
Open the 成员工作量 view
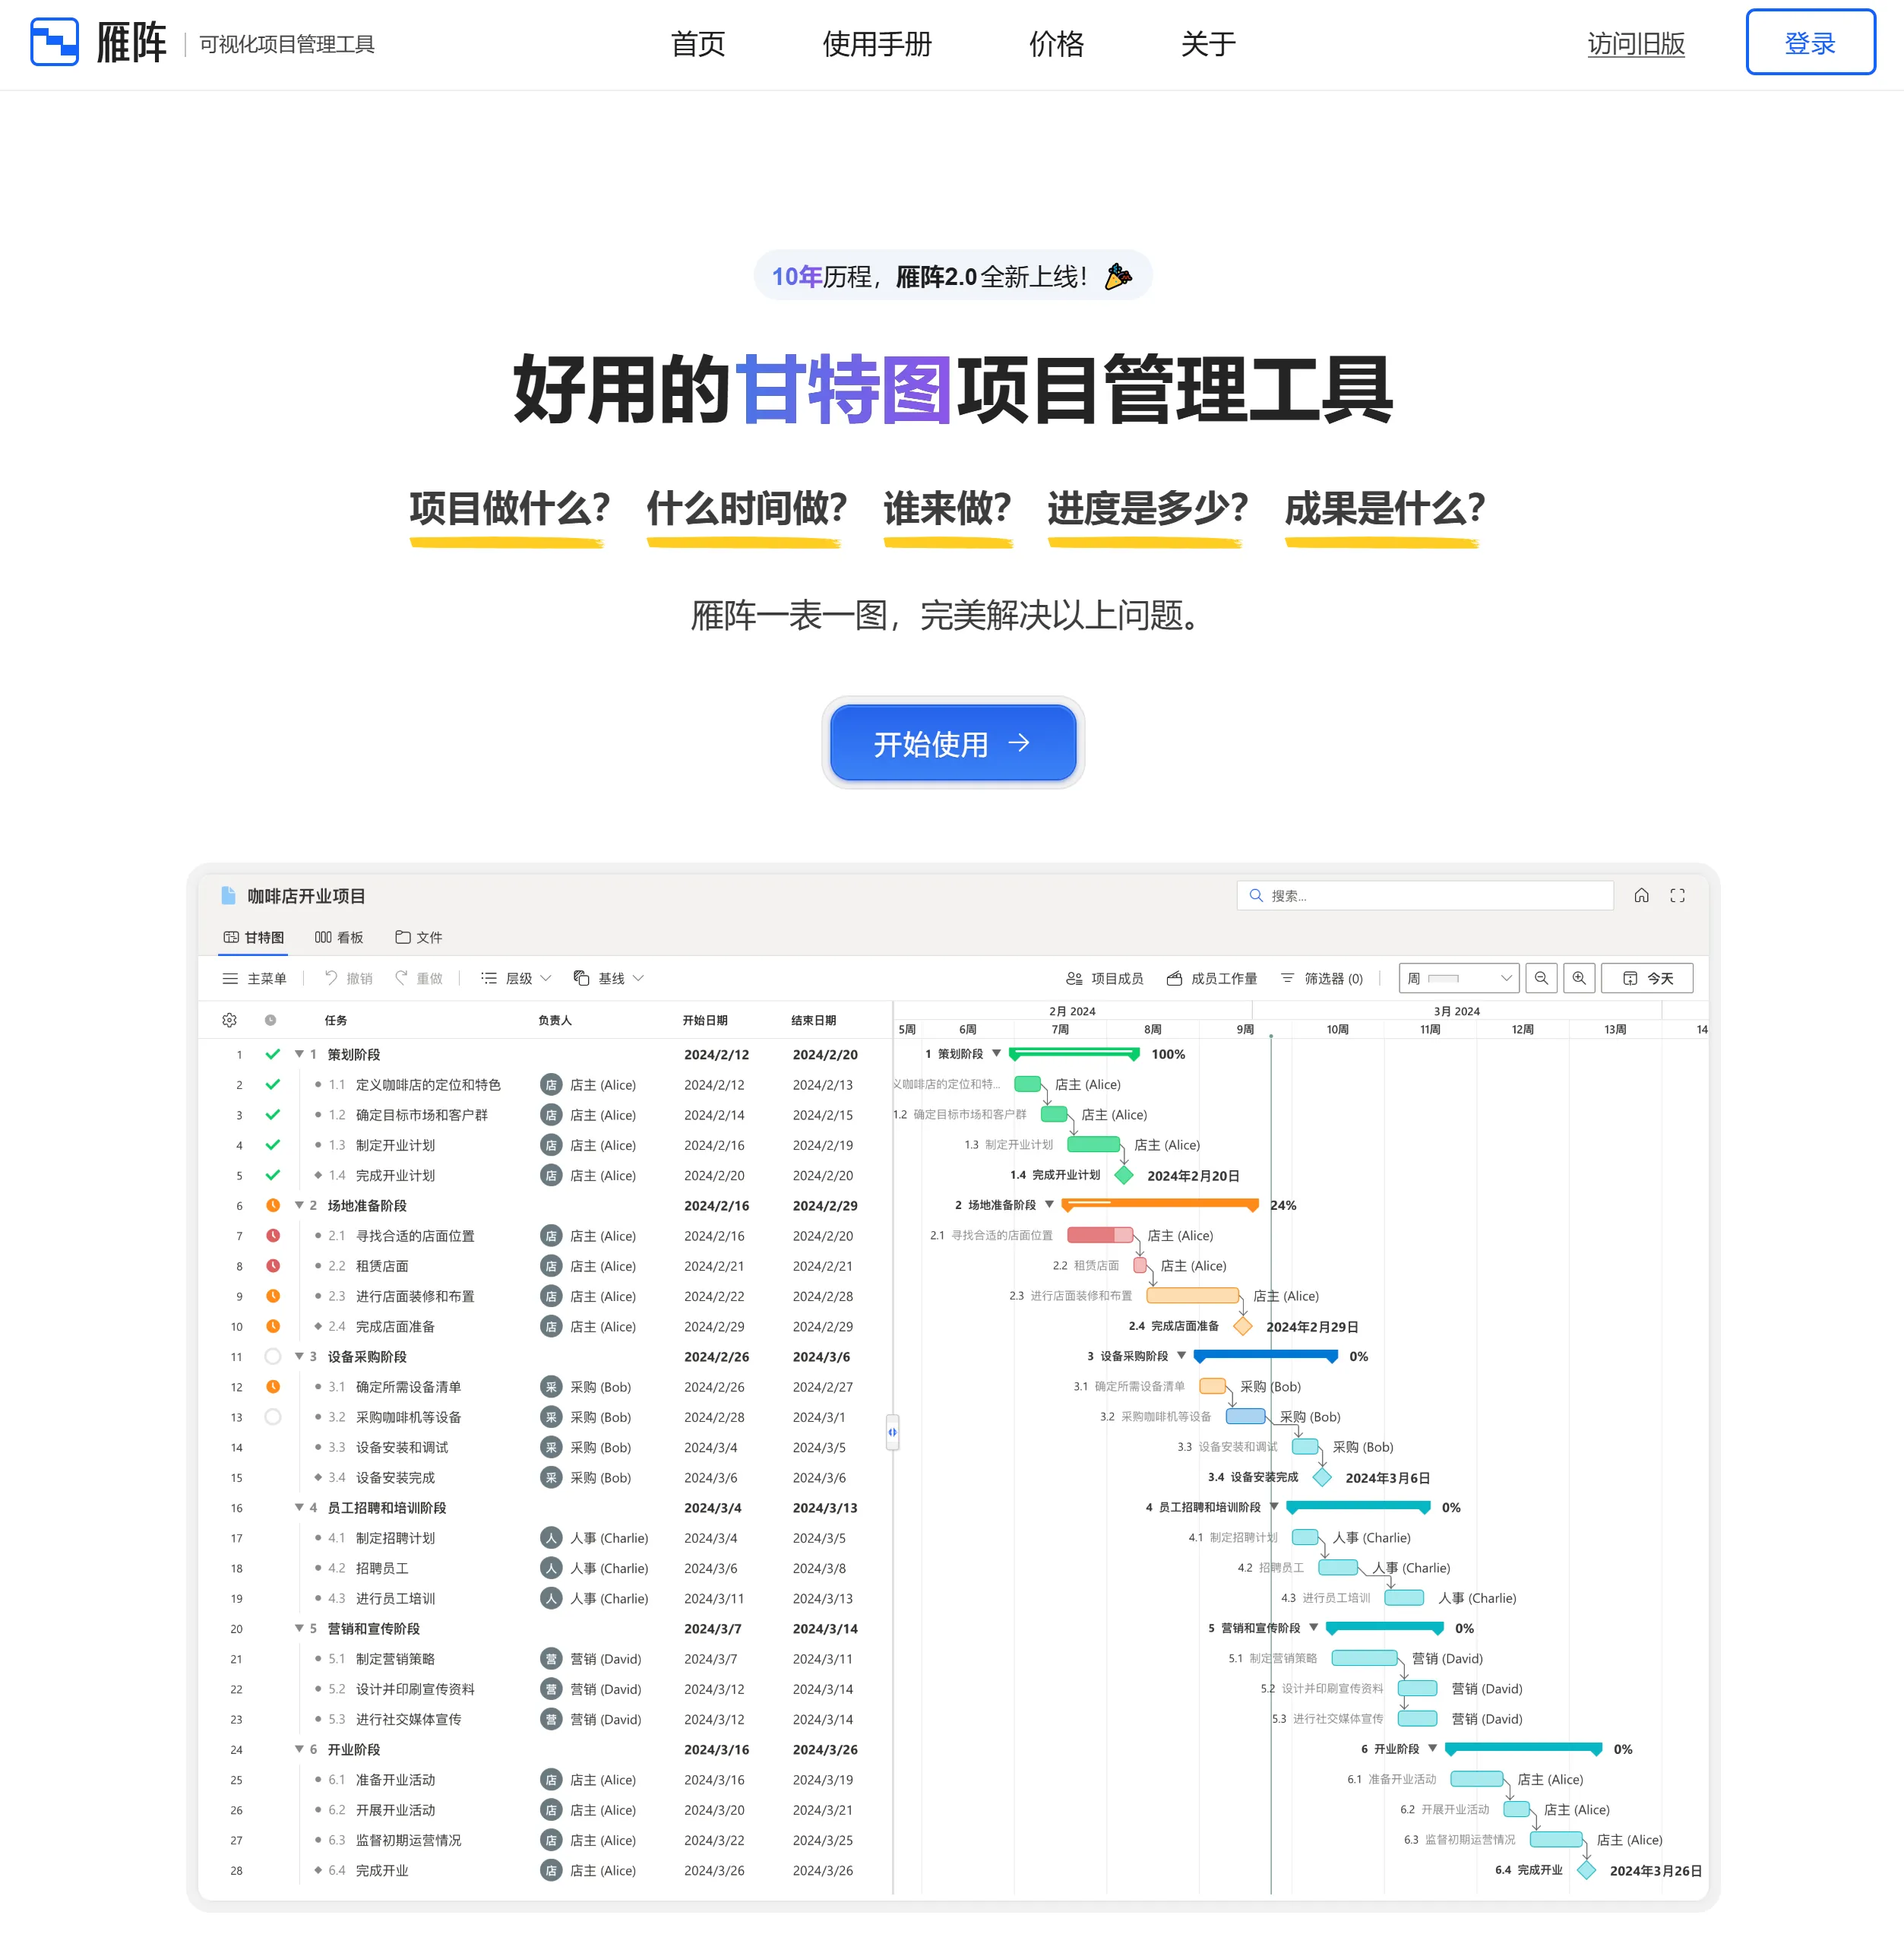click(x=1212, y=978)
